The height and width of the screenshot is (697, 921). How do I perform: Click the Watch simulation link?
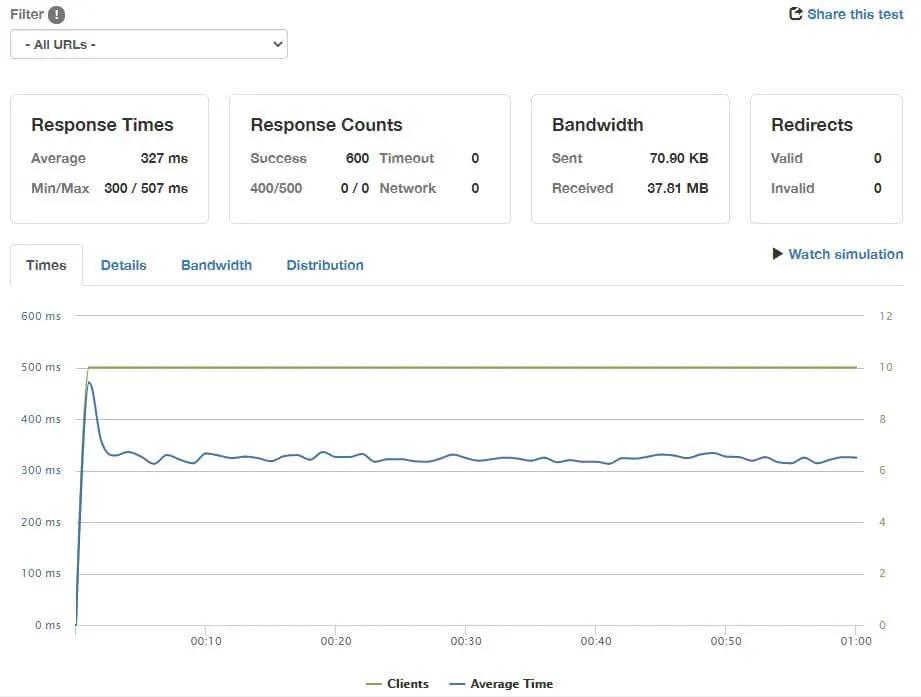point(846,254)
